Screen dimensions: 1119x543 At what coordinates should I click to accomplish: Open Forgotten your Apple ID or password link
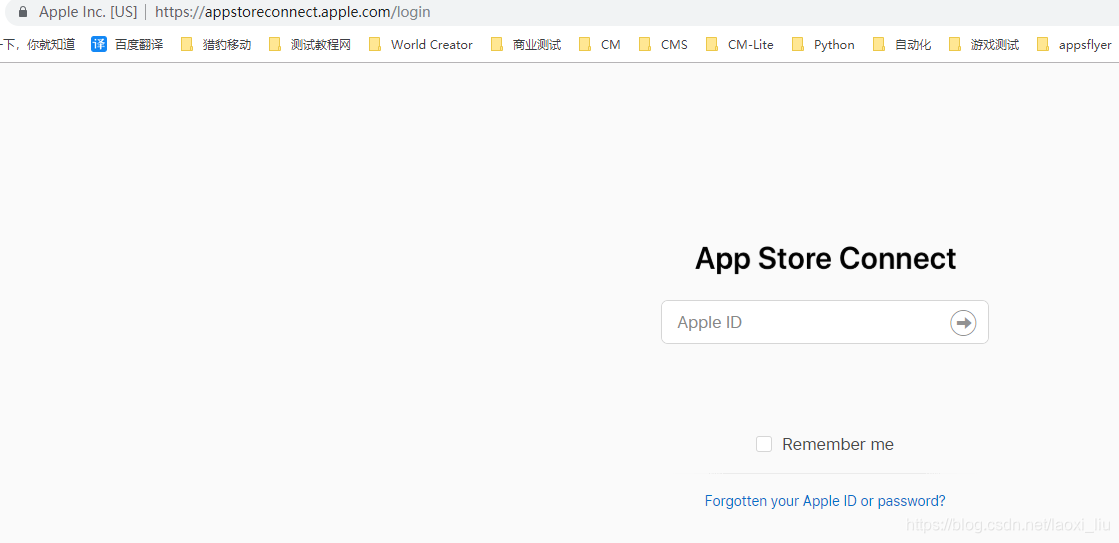coord(825,501)
